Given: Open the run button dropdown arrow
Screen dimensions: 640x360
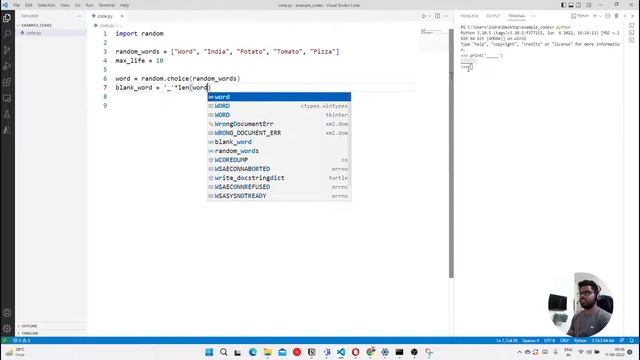Looking at the screenshot, I should click(429, 16).
